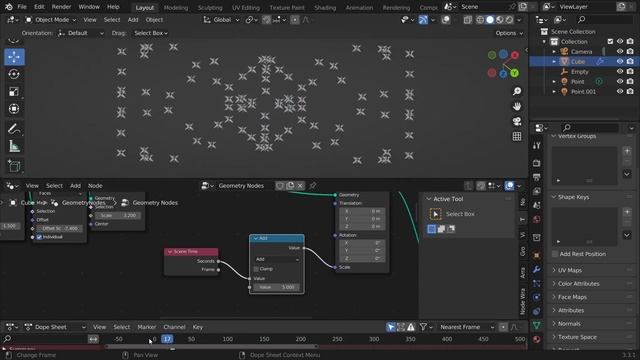The image size is (640, 360).
Task: Select the Add Cube tool
Action: [14, 166]
